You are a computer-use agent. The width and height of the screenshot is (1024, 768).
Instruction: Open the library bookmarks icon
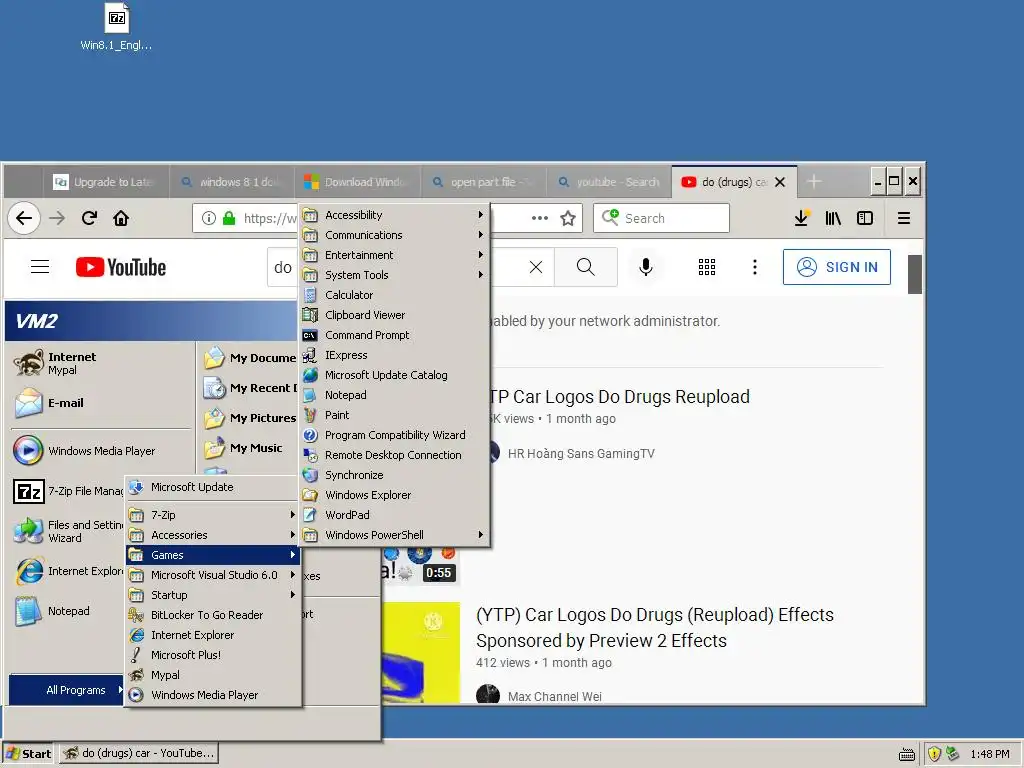click(x=833, y=218)
